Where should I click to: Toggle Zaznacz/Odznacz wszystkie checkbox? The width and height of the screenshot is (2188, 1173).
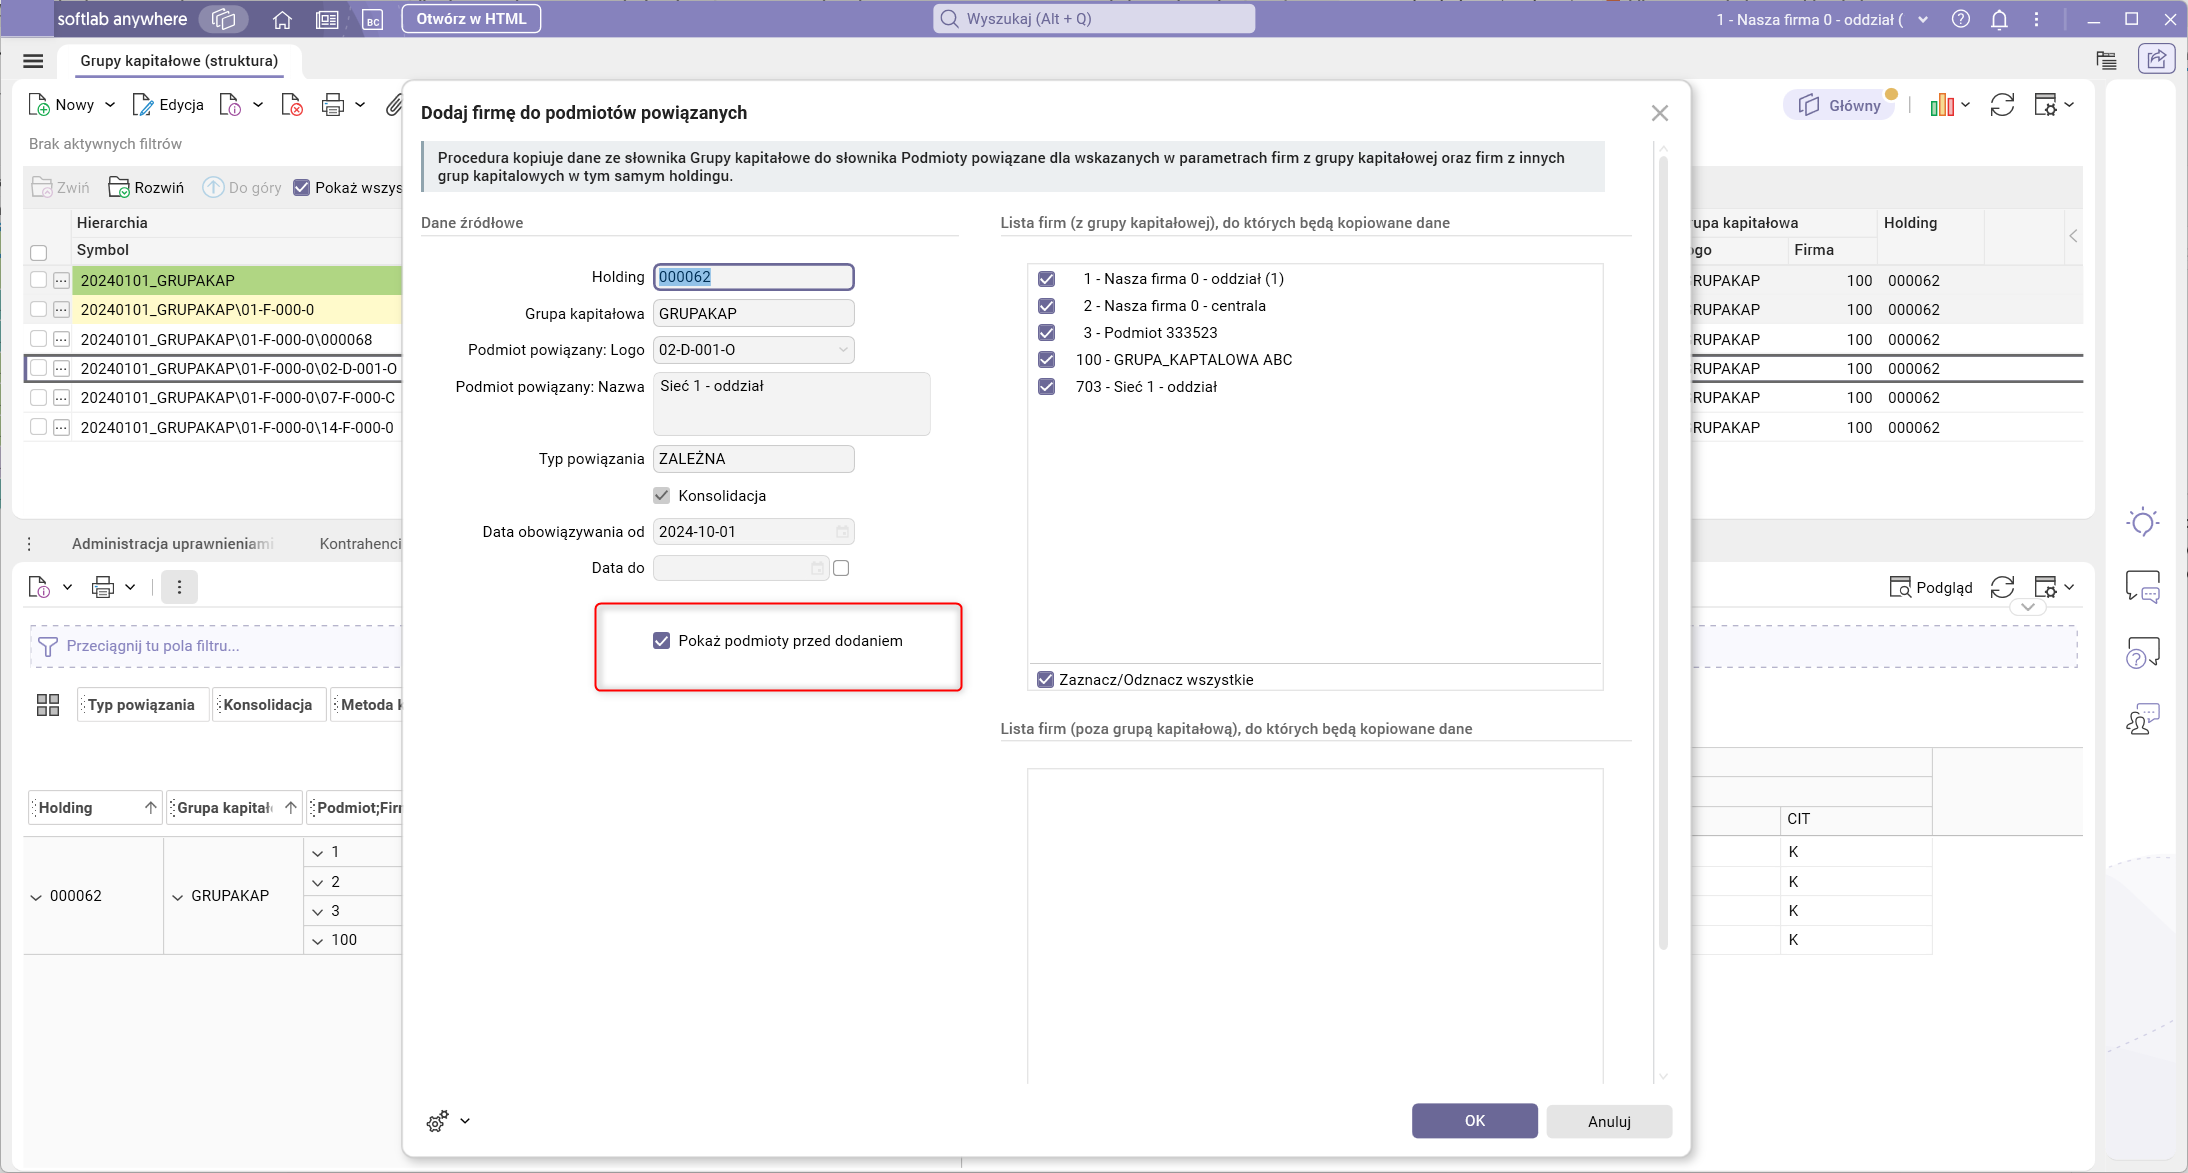tap(1046, 680)
